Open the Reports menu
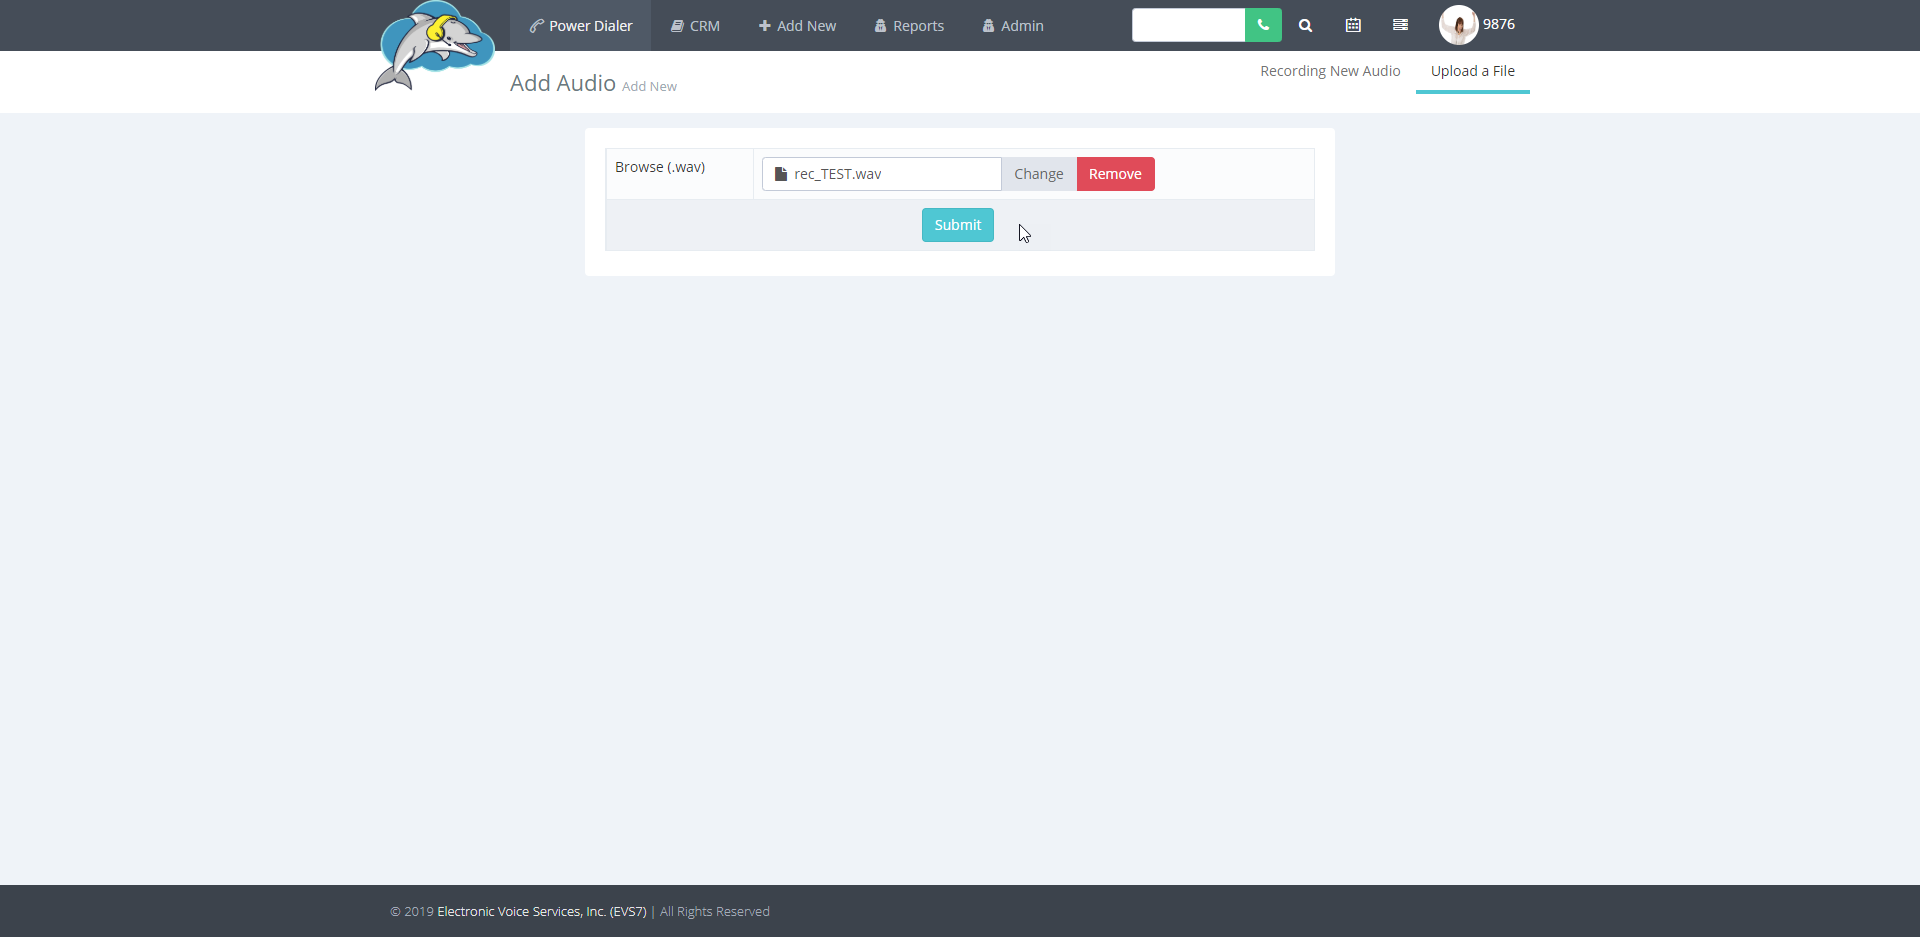The height and width of the screenshot is (937, 1920). 909,26
